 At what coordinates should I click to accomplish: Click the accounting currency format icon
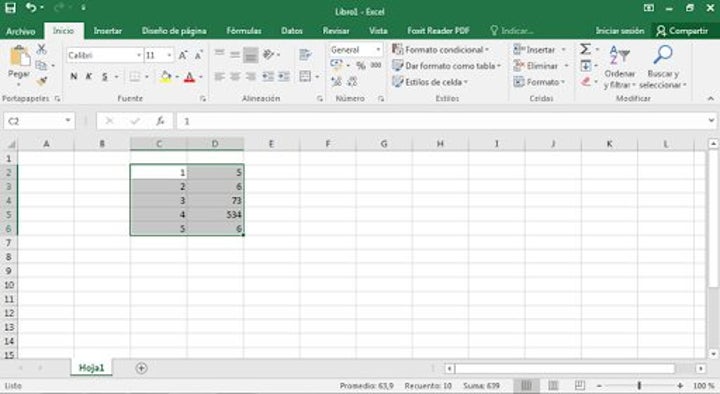coord(336,65)
